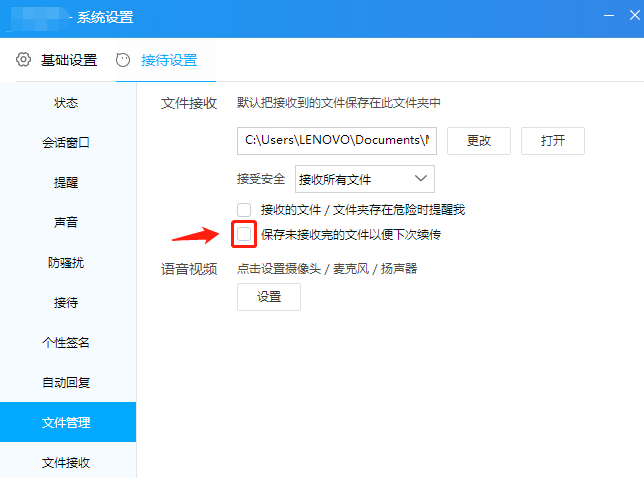Click the 设置 button under 语音视频

coord(269,297)
